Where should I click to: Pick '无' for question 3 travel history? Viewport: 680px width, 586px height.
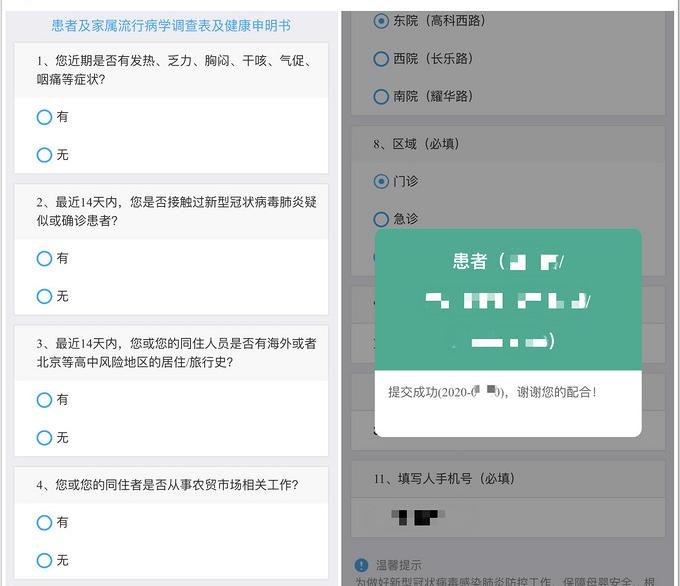[x=44, y=438]
